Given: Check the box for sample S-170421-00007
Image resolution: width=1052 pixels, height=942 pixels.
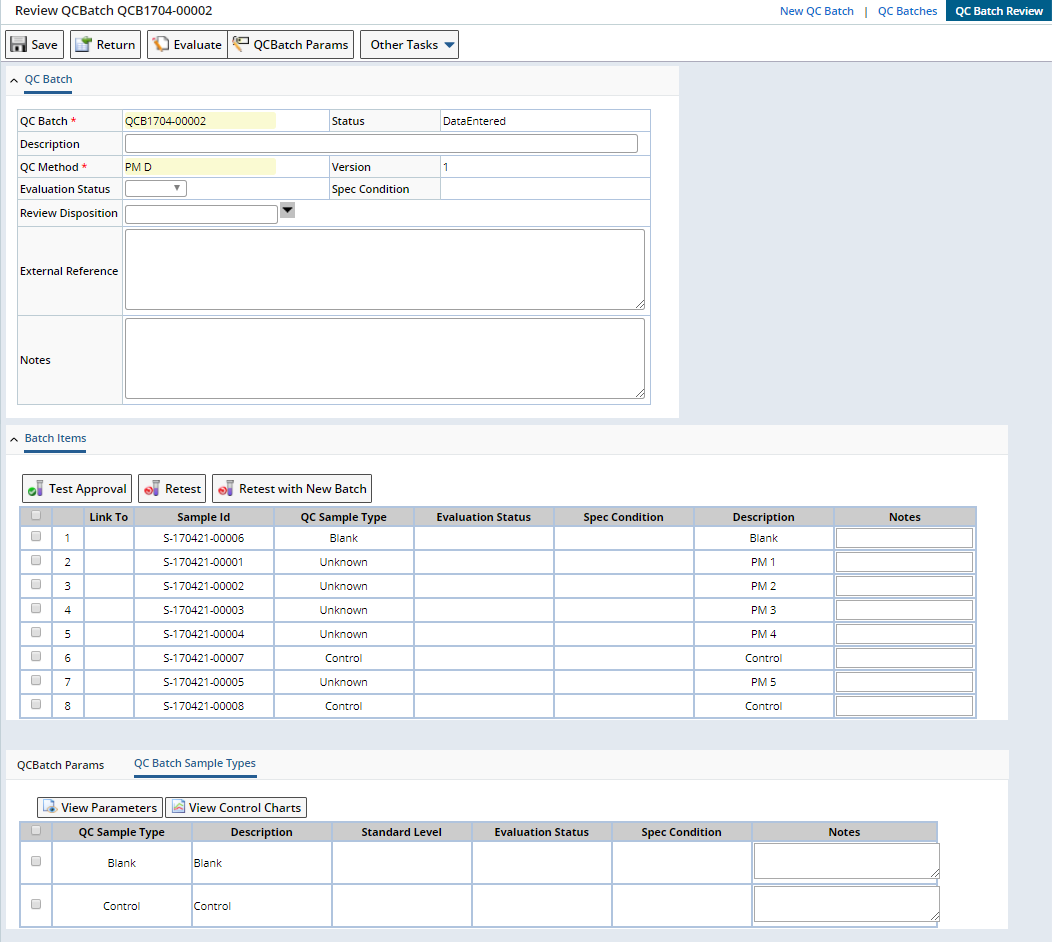Looking at the screenshot, I should click(x=36, y=657).
